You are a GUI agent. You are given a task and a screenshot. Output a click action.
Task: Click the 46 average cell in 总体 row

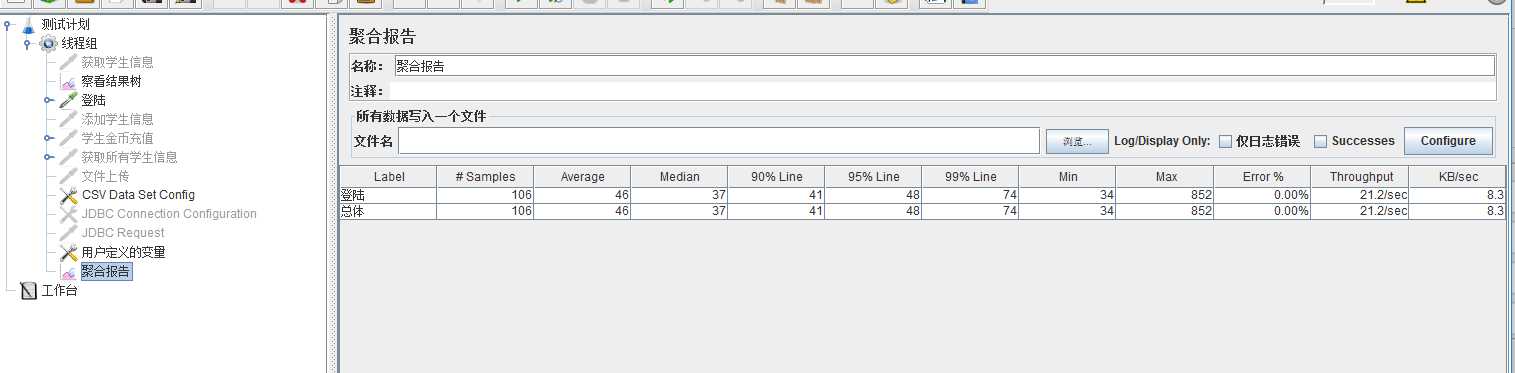pos(582,211)
